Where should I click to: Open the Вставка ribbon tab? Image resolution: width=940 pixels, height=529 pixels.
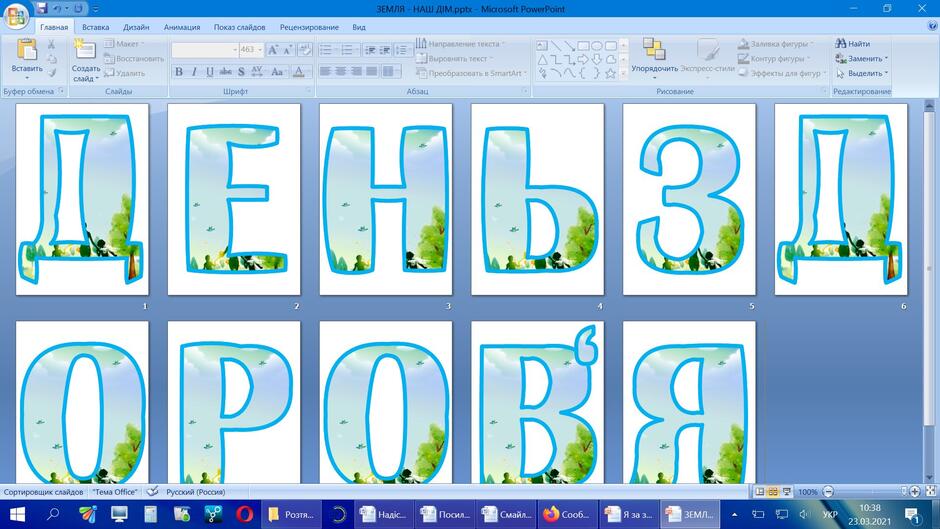click(x=95, y=27)
